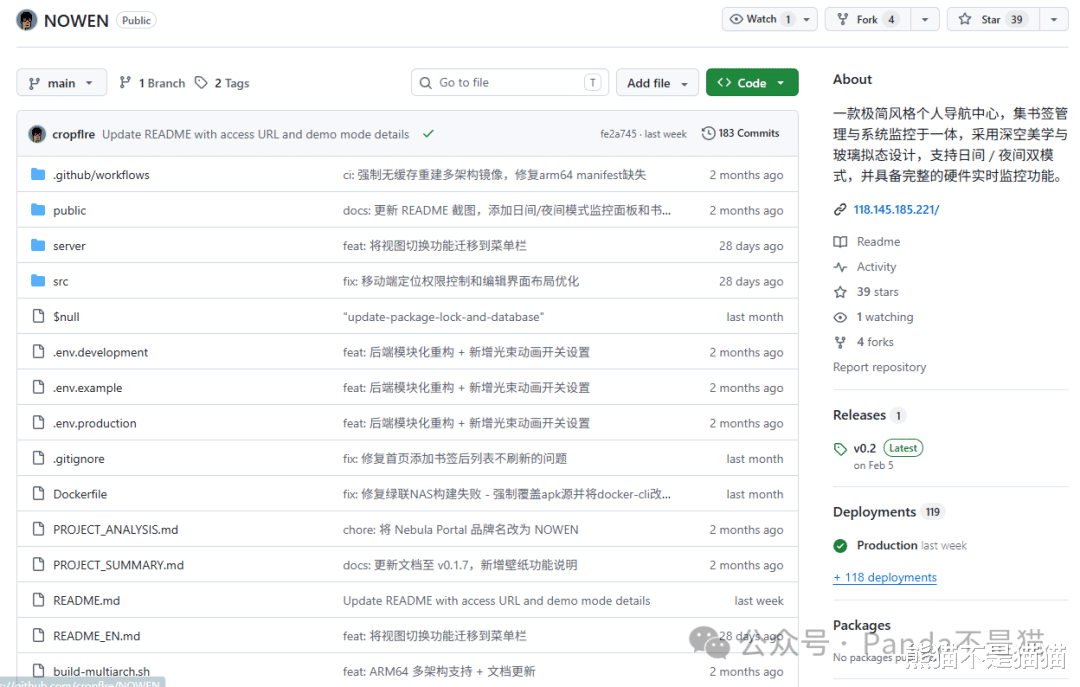This screenshot has height=687, width=1080.
Task: Click the eye icon beside 1 watching
Action: [840, 317]
